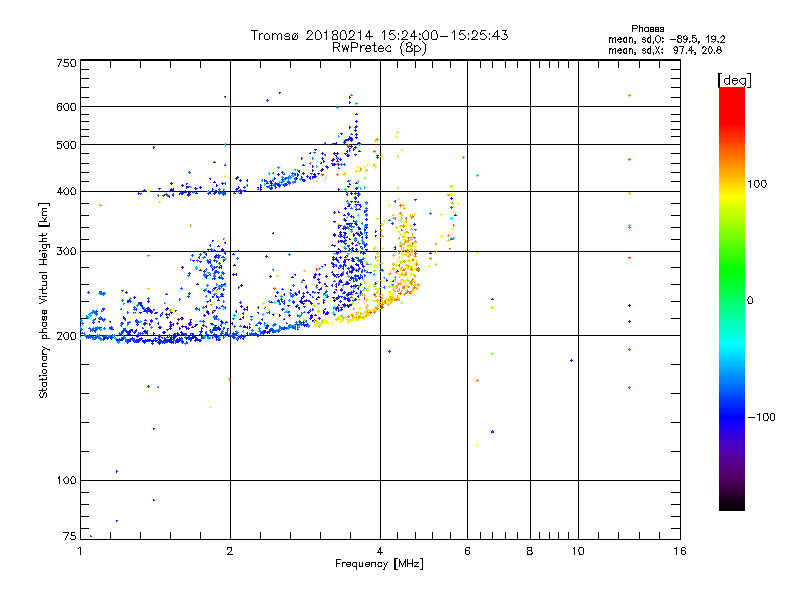800x600 pixels.
Task: Click the x-axis '4' tick label
Action: click(380, 551)
